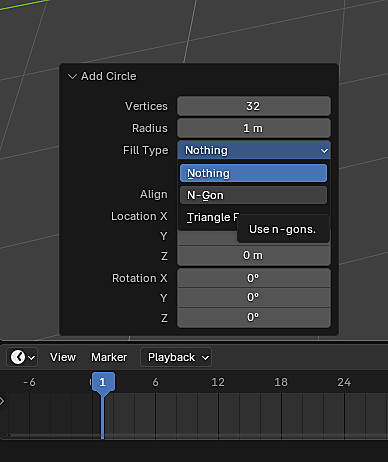Click the timeline horizontal scrollbar
The height and width of the screenshot is (462, 388).
pos(197,435)
